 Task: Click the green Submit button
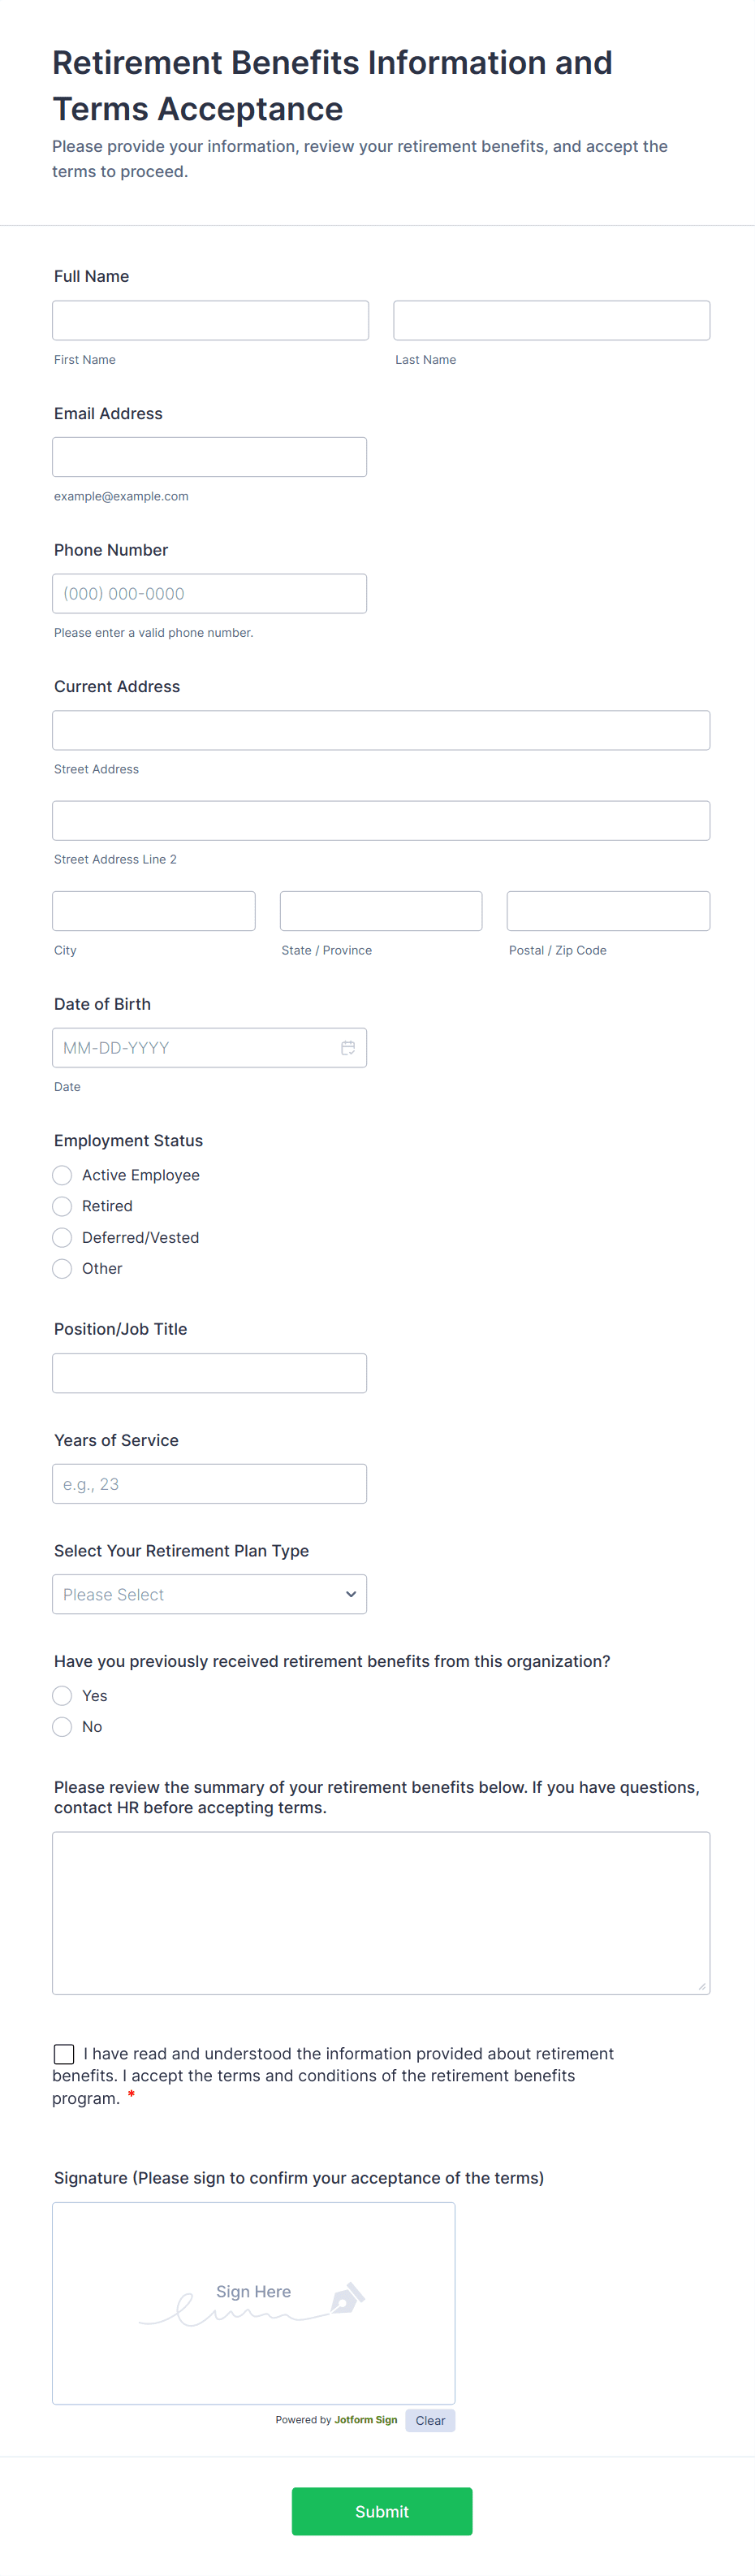381,2511
